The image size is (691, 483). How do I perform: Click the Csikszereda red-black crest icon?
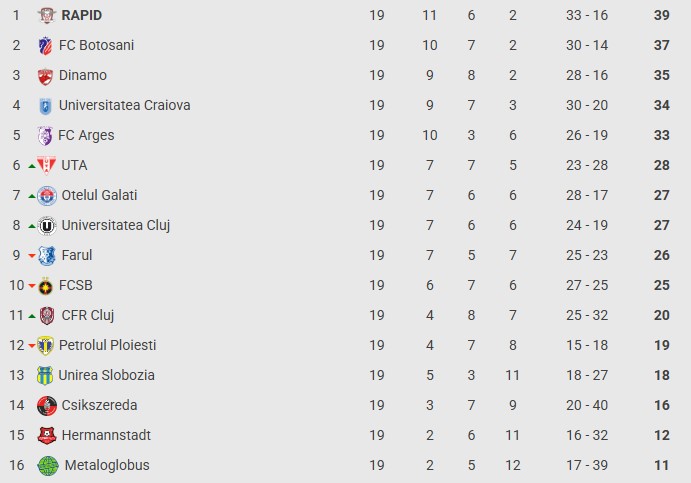point(46,406)
